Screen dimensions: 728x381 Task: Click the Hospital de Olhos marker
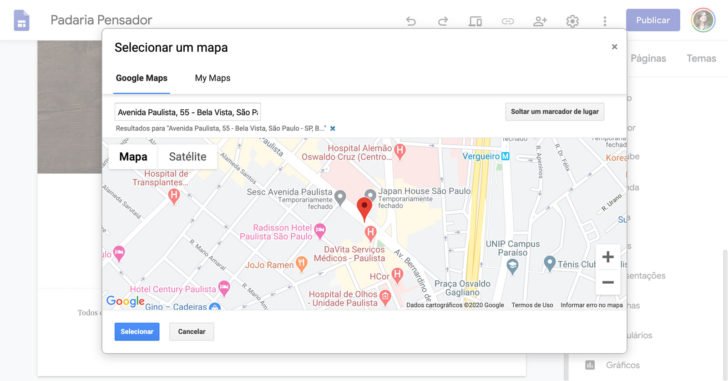tap(385, 297)
